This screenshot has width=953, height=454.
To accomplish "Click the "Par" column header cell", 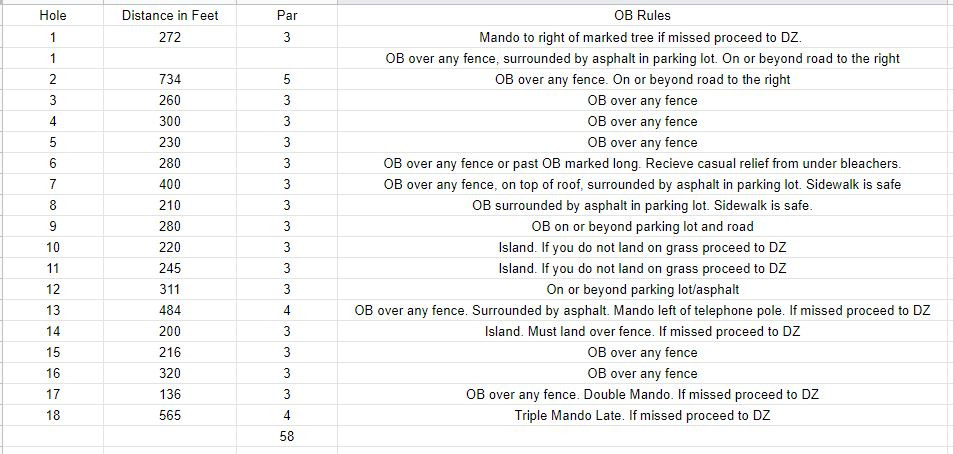I will point(287,16).
